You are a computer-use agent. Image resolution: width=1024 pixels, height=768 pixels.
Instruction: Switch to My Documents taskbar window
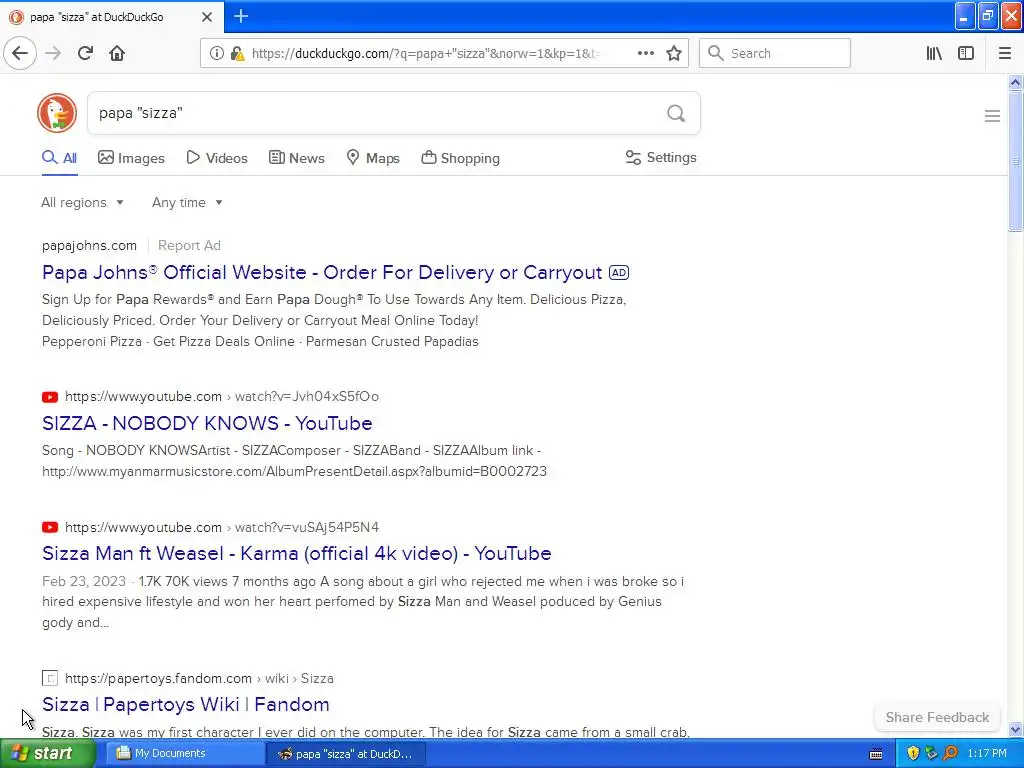pyautogui.click(x=183, y=754)
